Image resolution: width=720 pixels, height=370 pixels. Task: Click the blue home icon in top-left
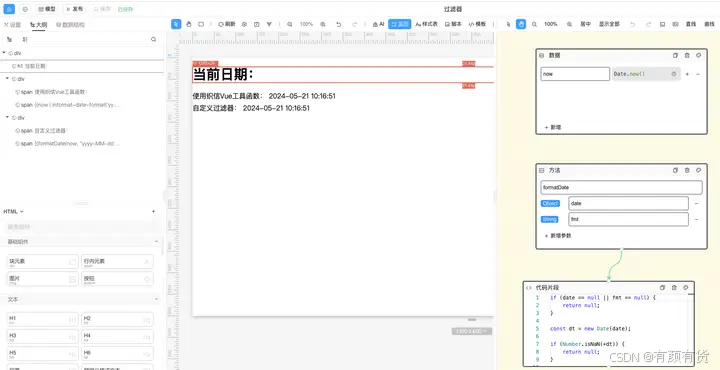click(x=9, y=9)
